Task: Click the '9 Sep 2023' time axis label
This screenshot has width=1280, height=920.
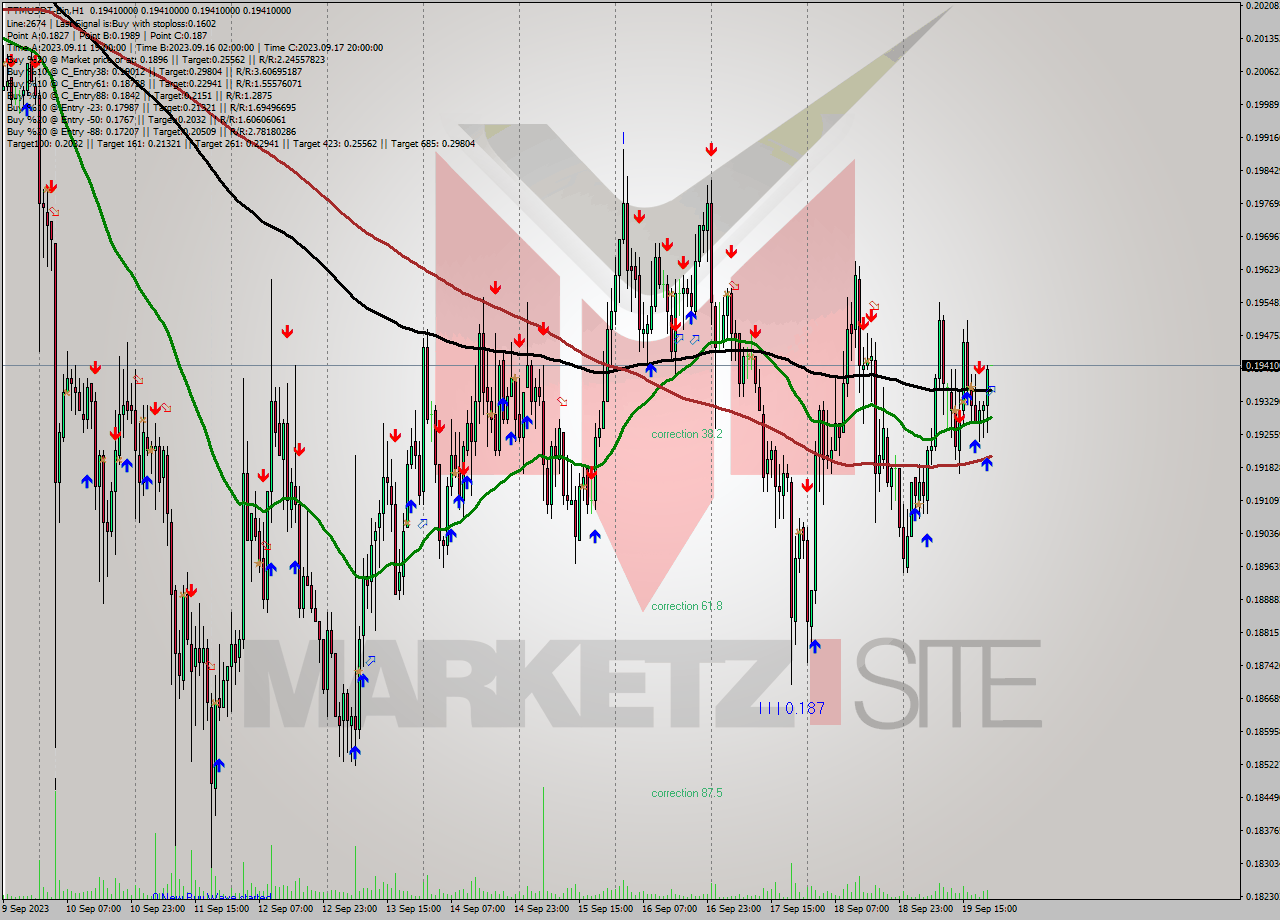Action: [26, 909]
